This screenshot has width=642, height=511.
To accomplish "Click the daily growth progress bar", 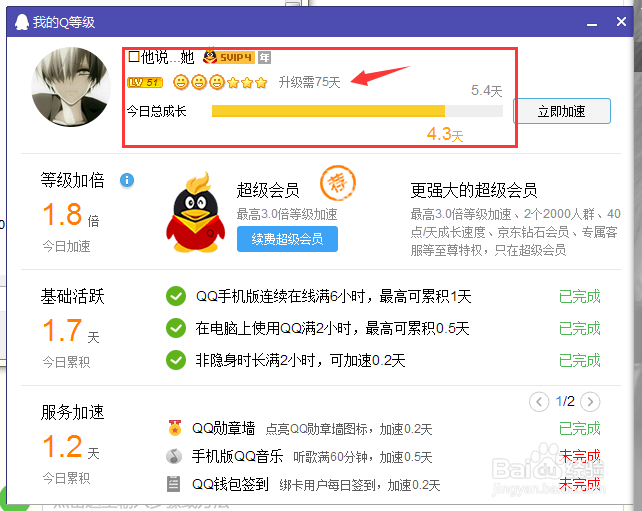I will (357, 111).
